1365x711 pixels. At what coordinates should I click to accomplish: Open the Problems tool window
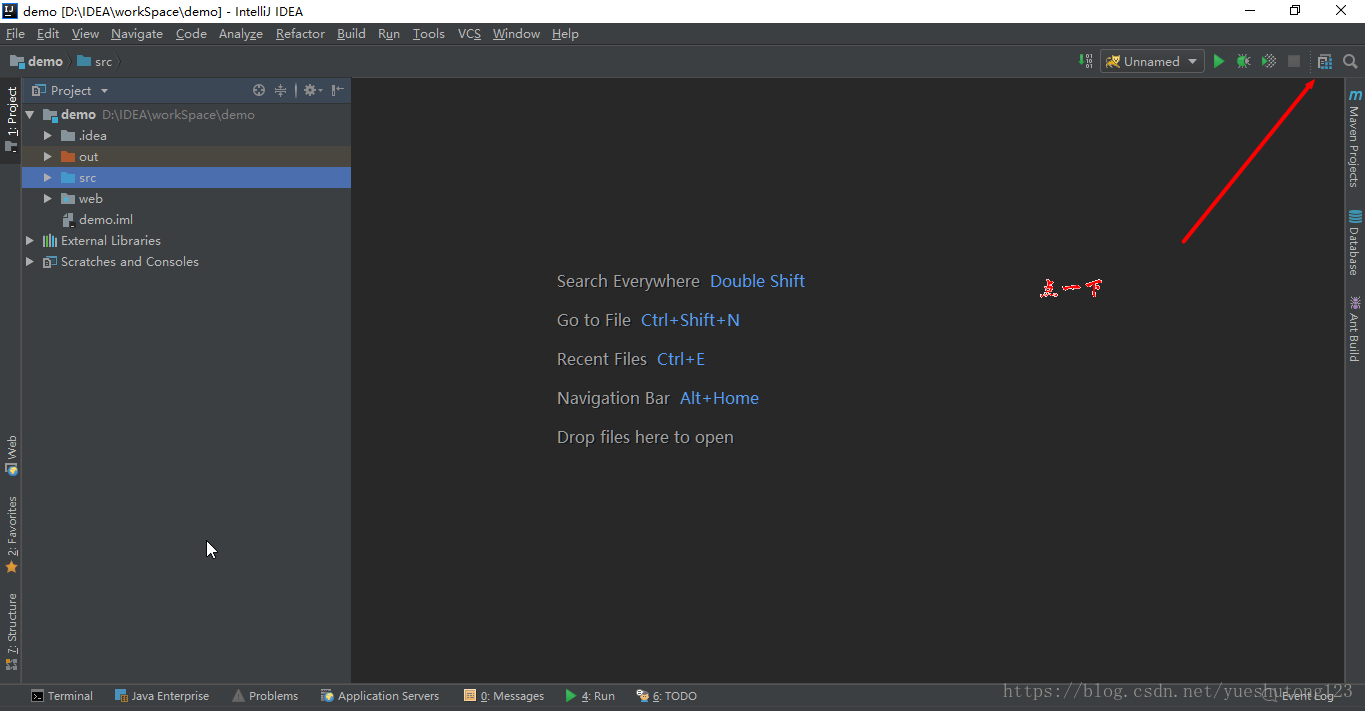pyautogui.click(x=265, y=696)
